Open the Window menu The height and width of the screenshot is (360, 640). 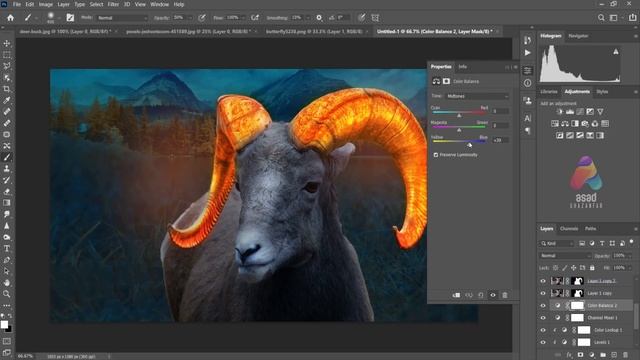pyautogui.click(x=159, y=4)
